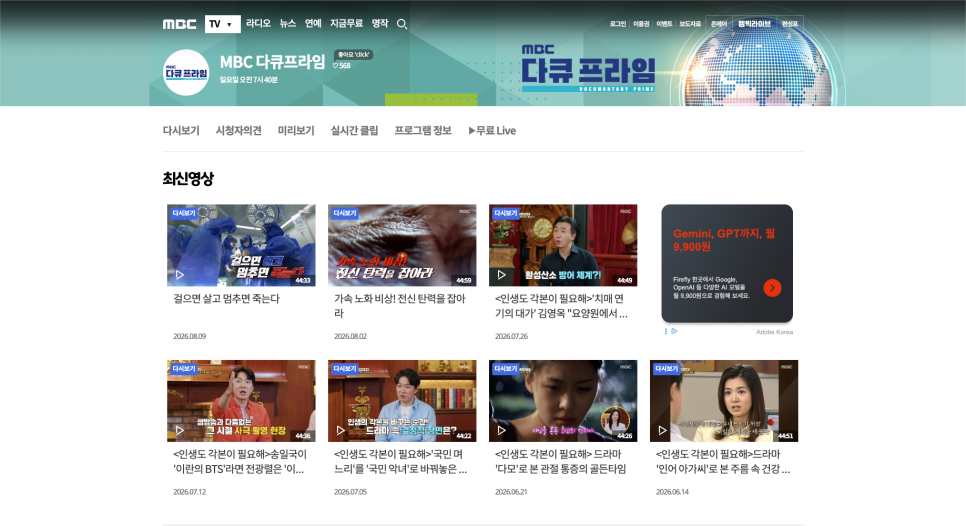The width and height of the screenshot is (966, 526).
Task: Play icon on the 치매 연기의 대가 video
Action: [501, 275]
